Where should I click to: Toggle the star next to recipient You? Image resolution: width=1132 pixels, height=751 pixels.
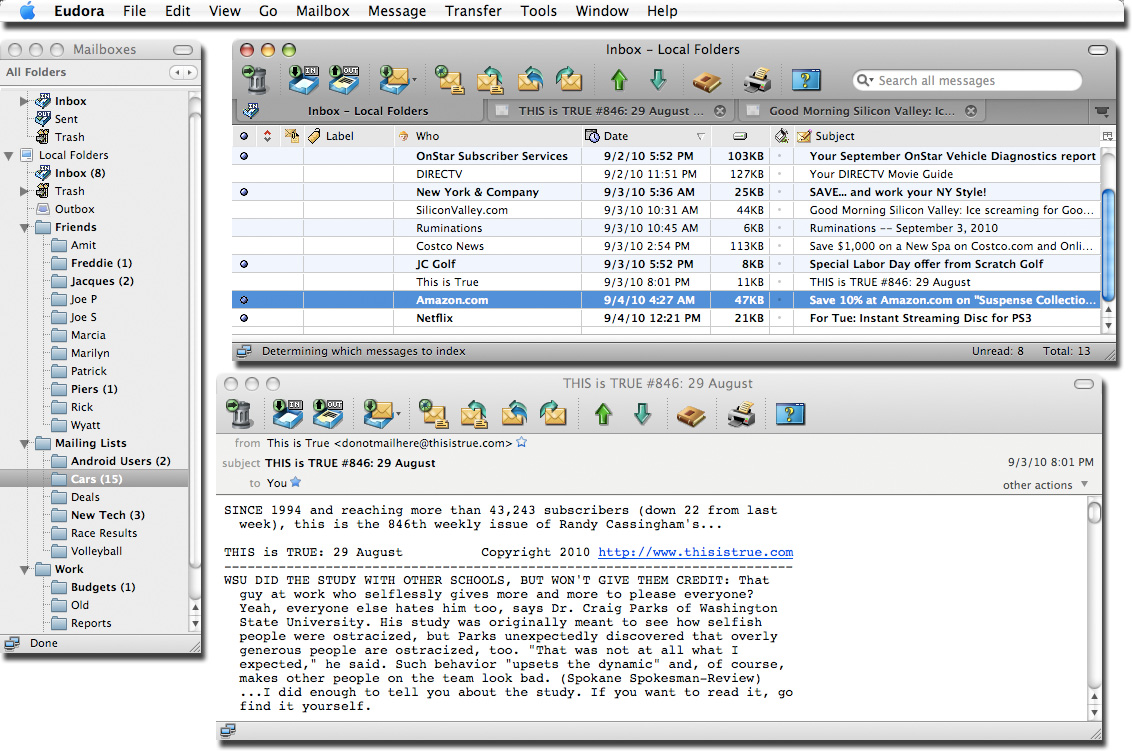[x=295, y=483]
